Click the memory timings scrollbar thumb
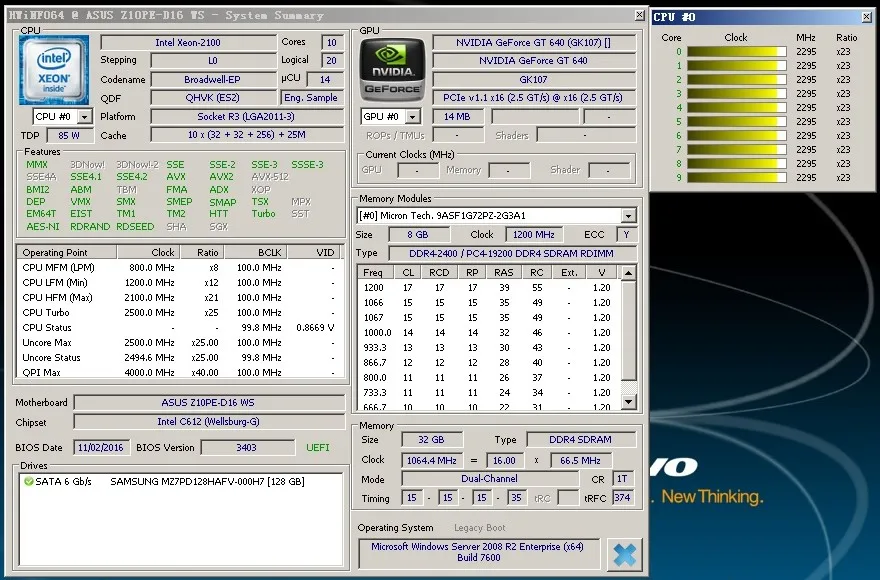This screenshot has width=880, height=580. (629, 330)
